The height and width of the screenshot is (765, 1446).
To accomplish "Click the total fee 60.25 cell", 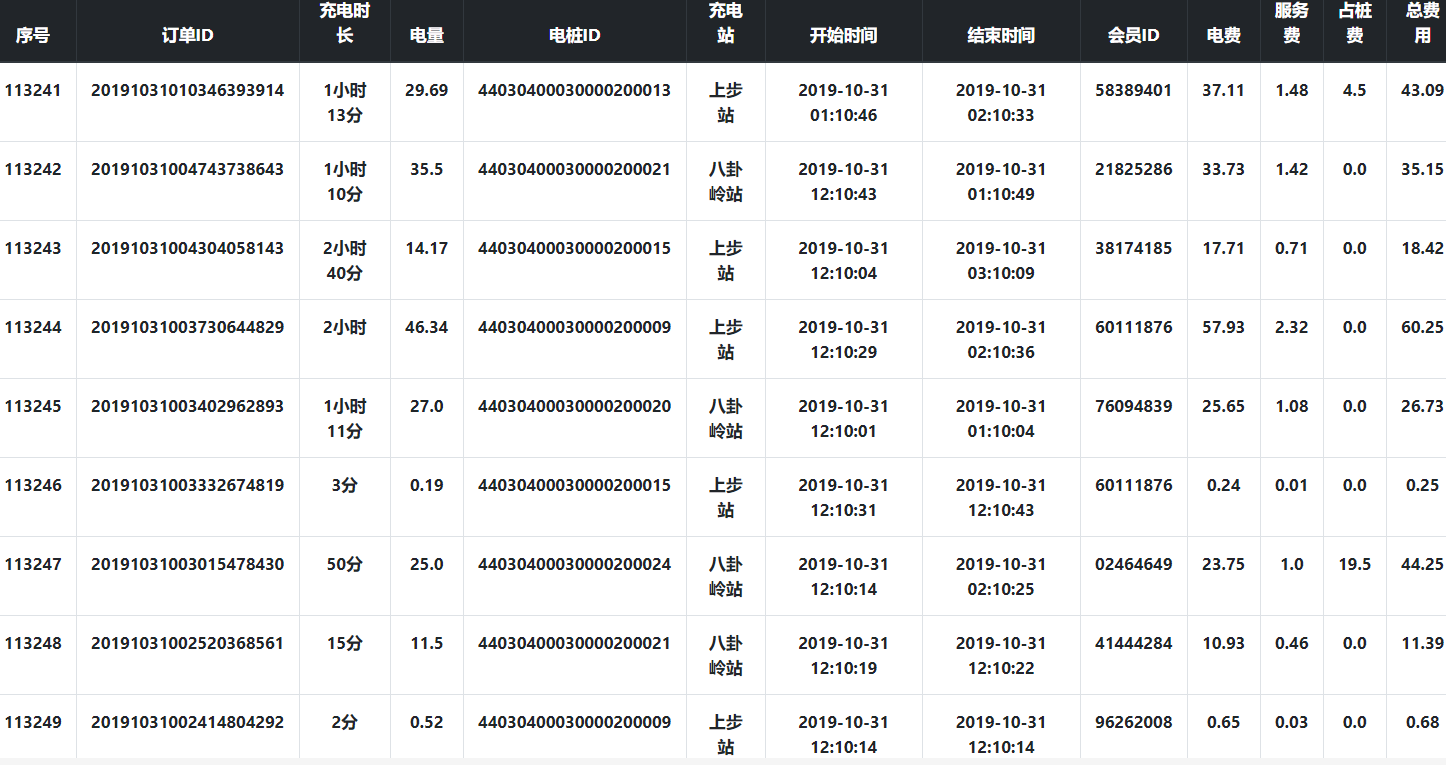I will coord(1421,327).
